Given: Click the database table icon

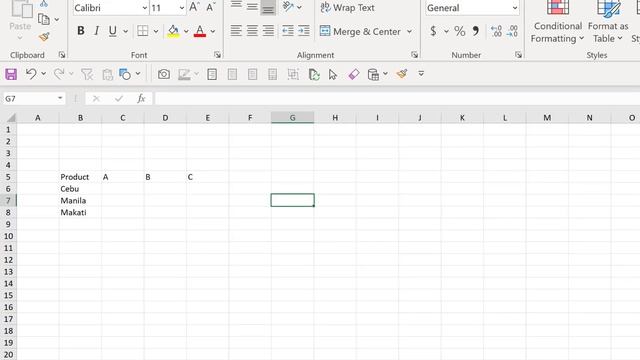Looking at the screenshot, I should pos(373,74).
